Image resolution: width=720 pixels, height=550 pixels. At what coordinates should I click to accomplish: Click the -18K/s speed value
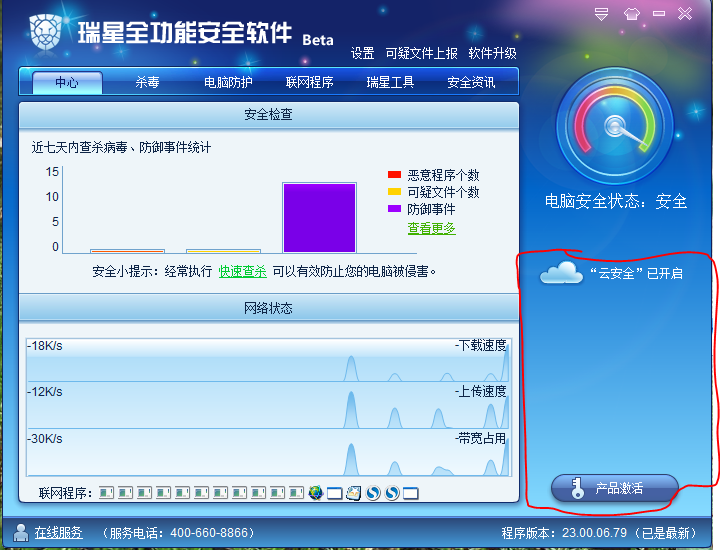tap(45, 346)
